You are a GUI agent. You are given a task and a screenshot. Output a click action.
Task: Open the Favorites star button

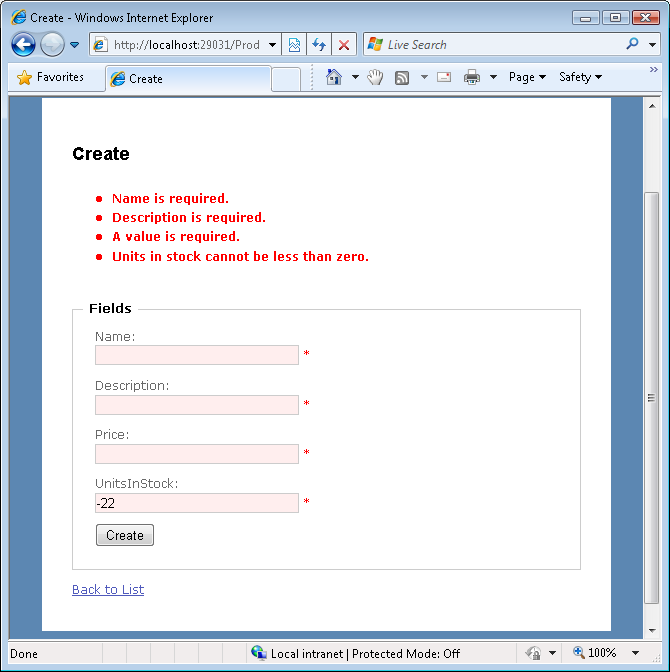[x=51, y=77]
